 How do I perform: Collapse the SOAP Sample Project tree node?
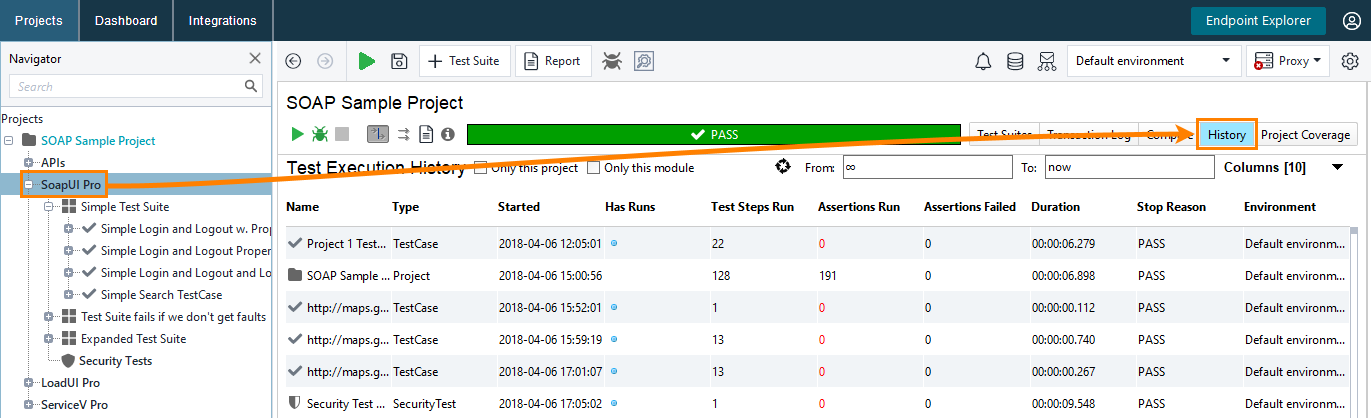click(9, 141)
